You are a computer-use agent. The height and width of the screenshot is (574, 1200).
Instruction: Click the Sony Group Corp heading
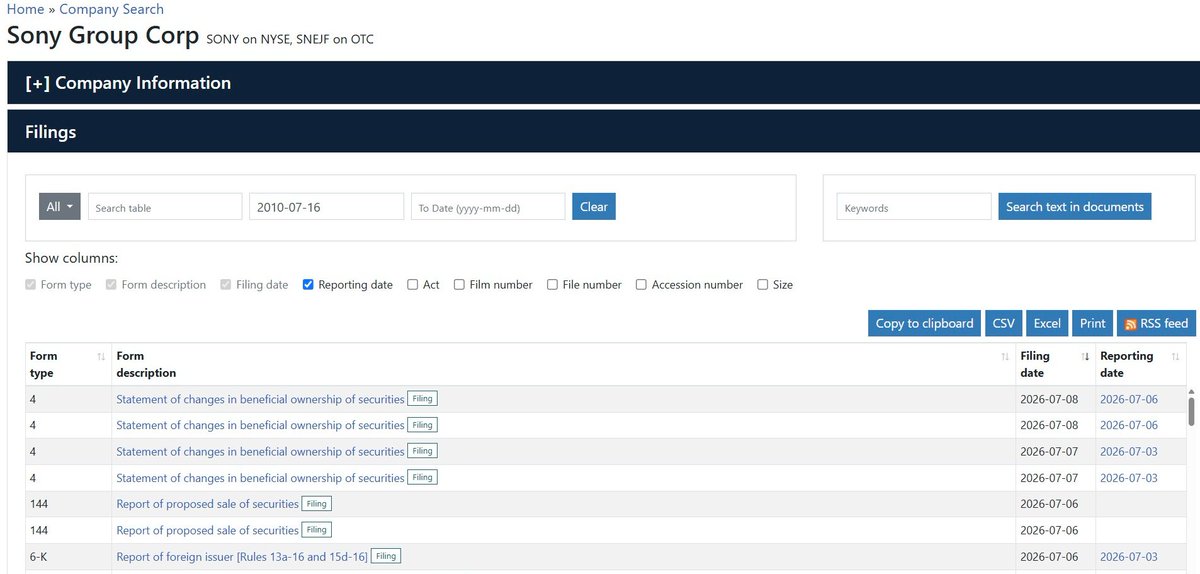click(103, 35)
